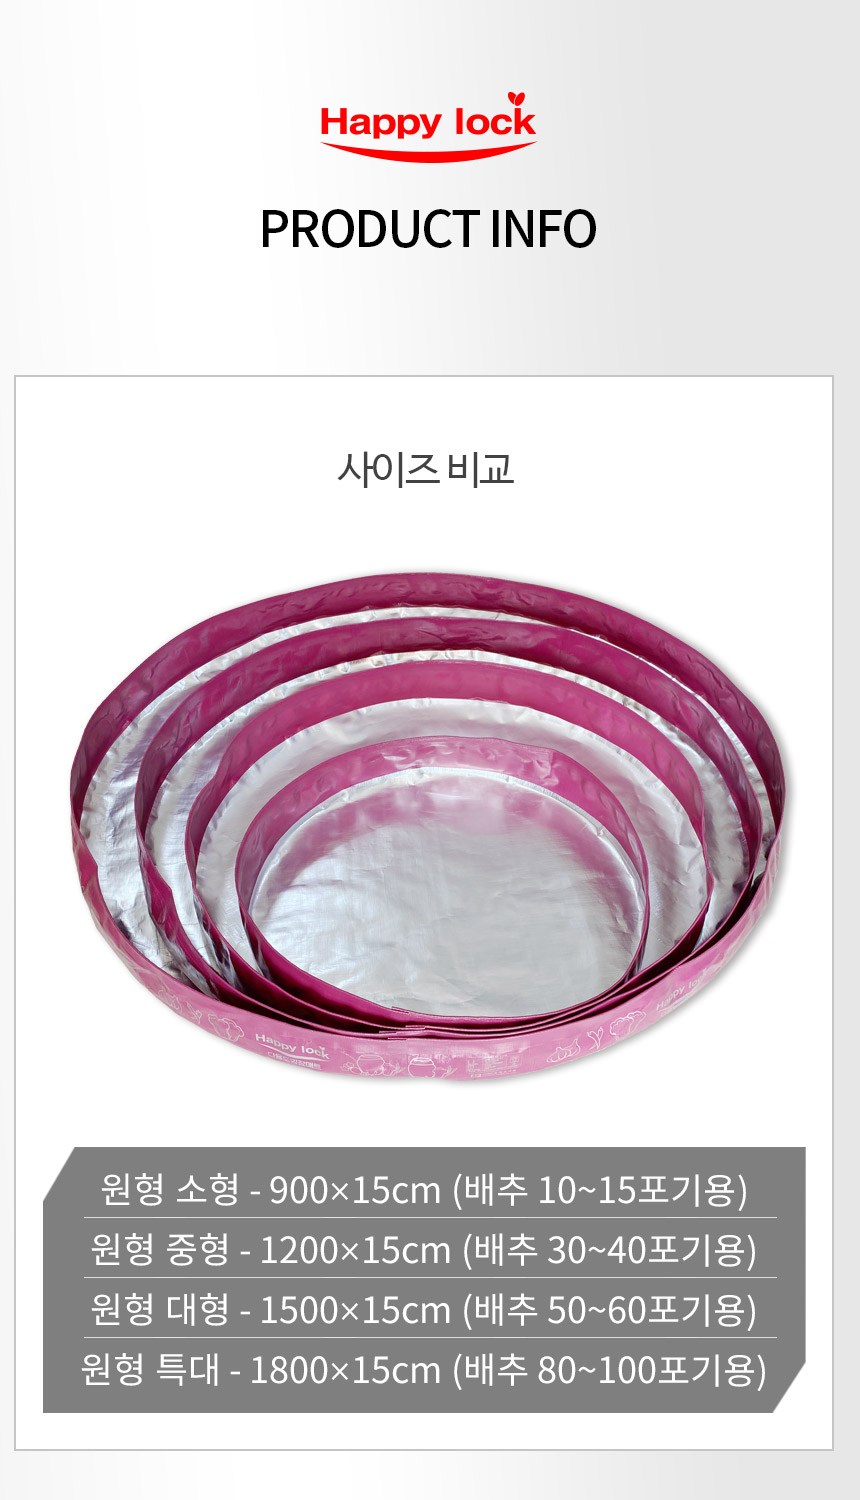Click the 900×15cm dimension text
This screenshot has width=860, height=1500.
click(355, 1190)
